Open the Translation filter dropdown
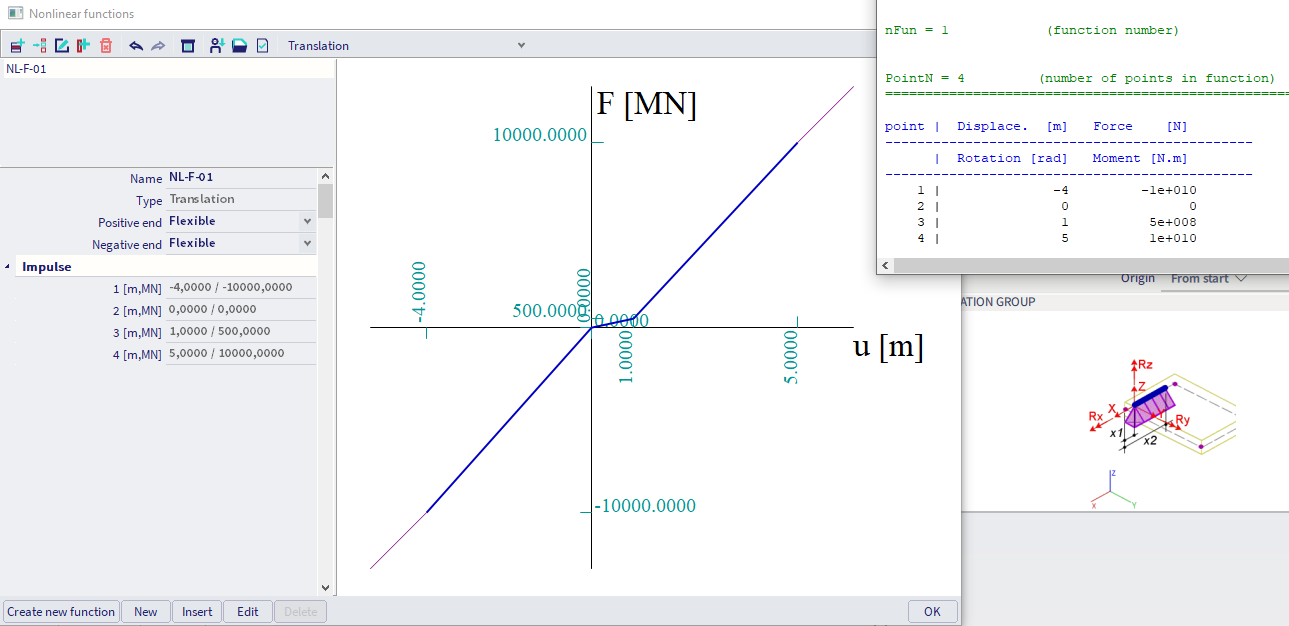This screenshot has width=1289, height=626. pyautogui.click(x=520, y=46)
